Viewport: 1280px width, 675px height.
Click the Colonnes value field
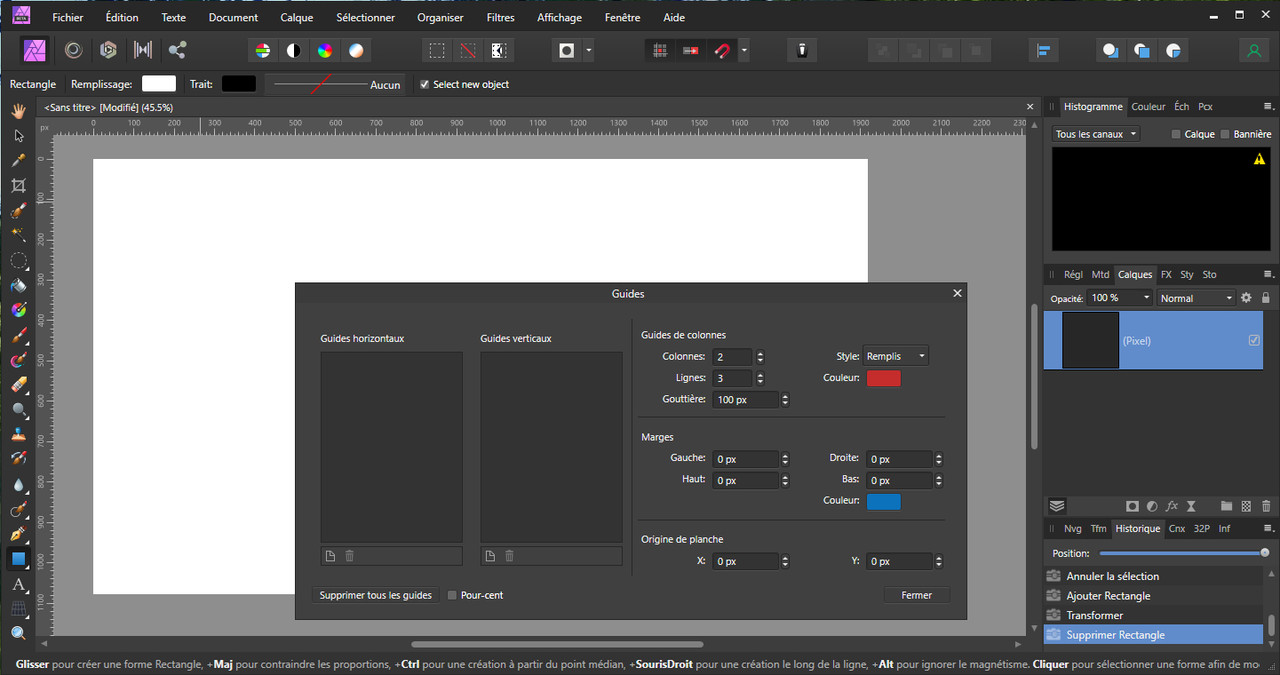[x=732, y=357]
